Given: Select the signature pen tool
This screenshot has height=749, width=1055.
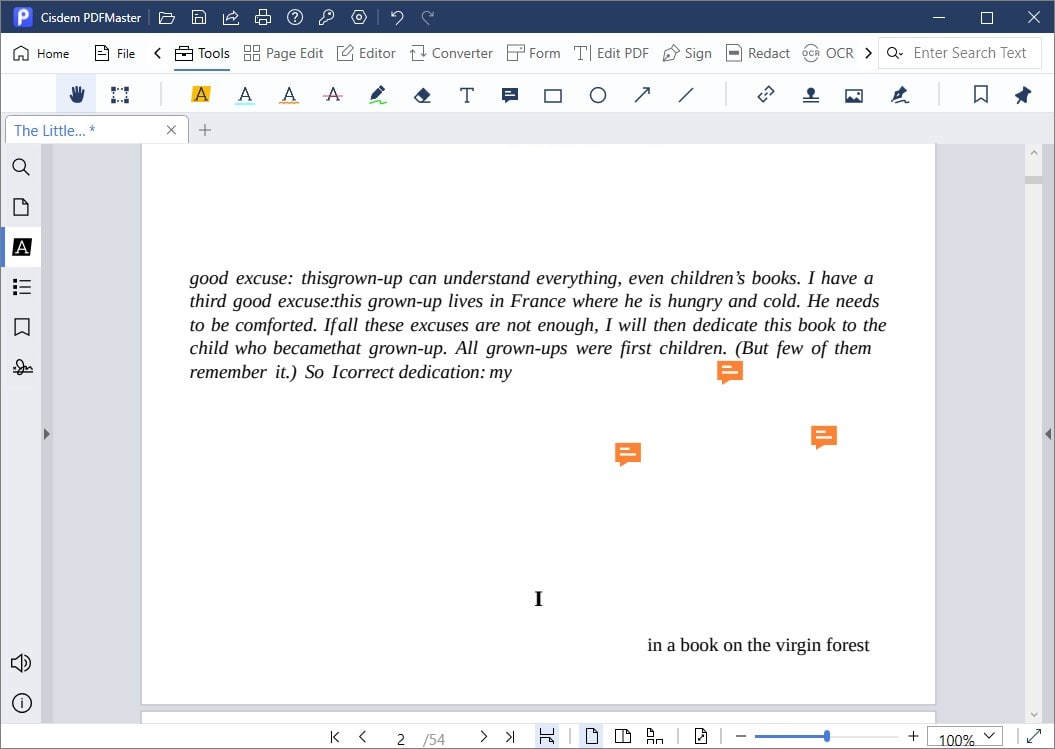Looking at the screenshot, I should (900, 95).
